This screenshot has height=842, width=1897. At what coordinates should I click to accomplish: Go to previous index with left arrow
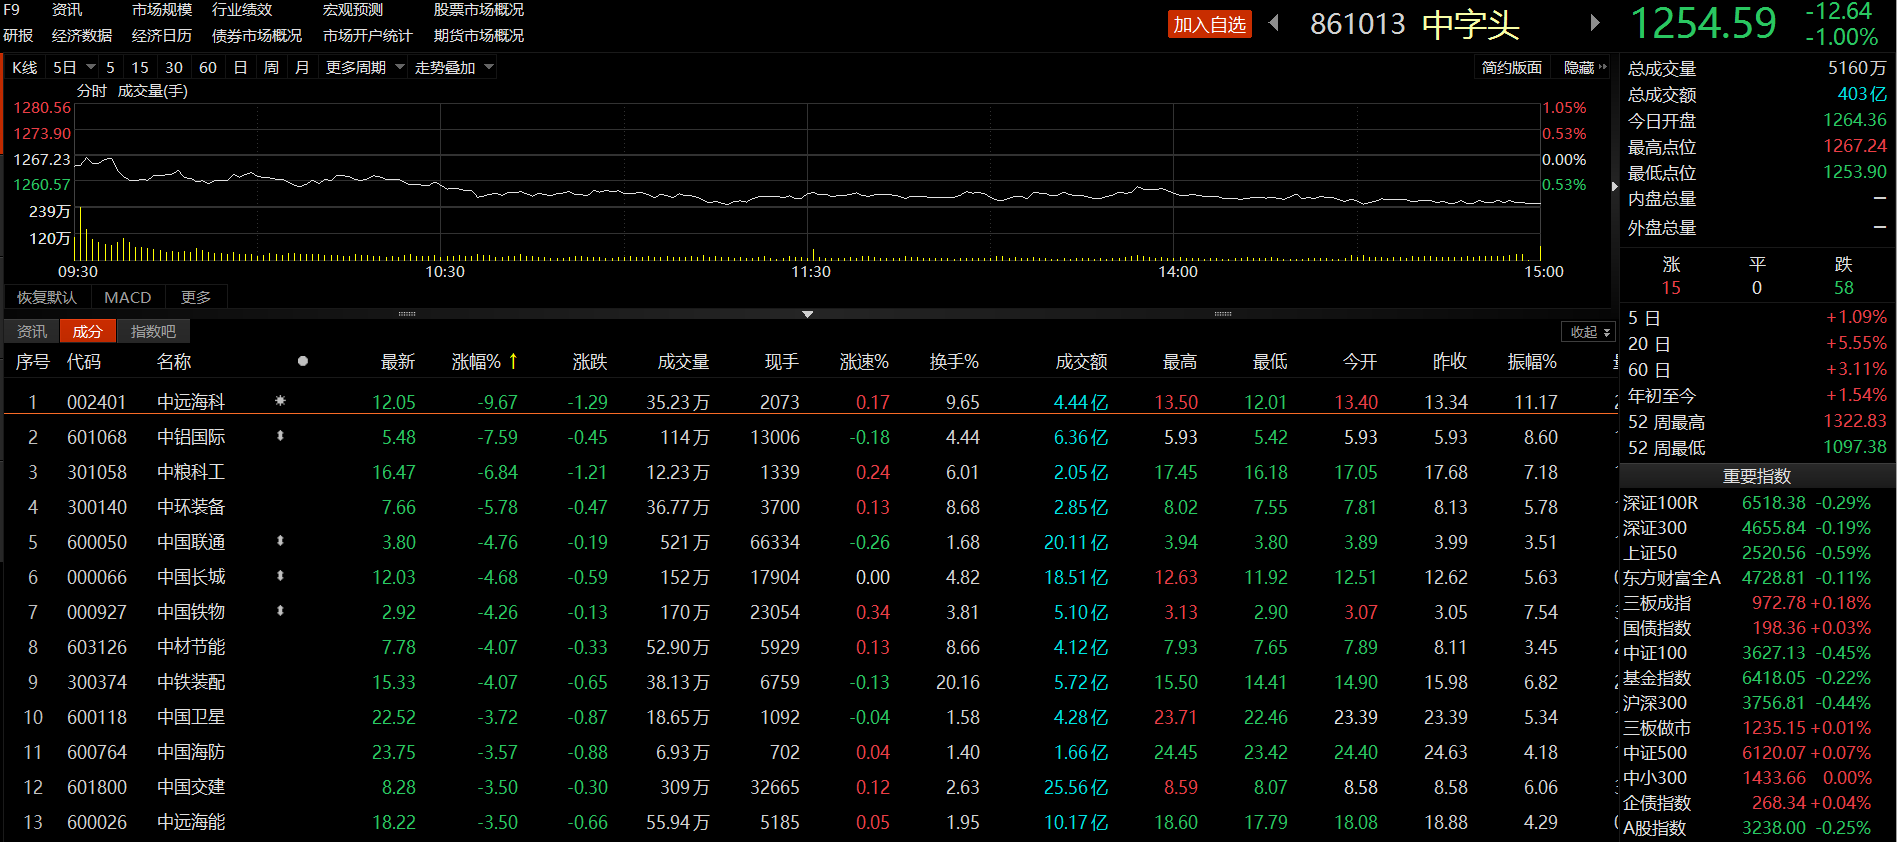tap(1274, 23)
